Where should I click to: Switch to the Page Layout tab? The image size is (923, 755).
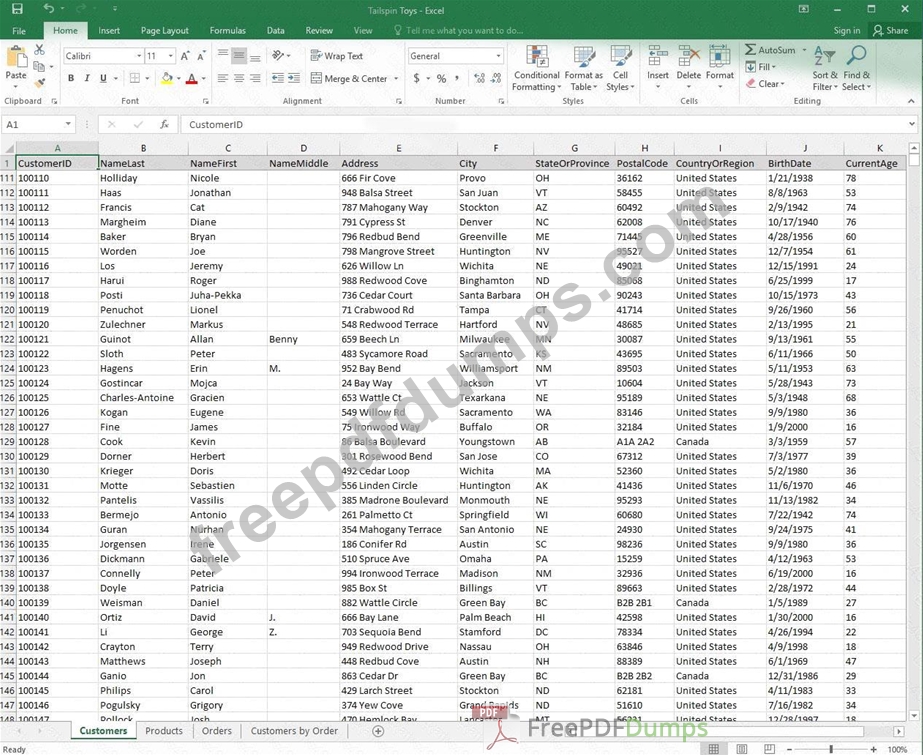pyautogui.click(x=165, y=31)
